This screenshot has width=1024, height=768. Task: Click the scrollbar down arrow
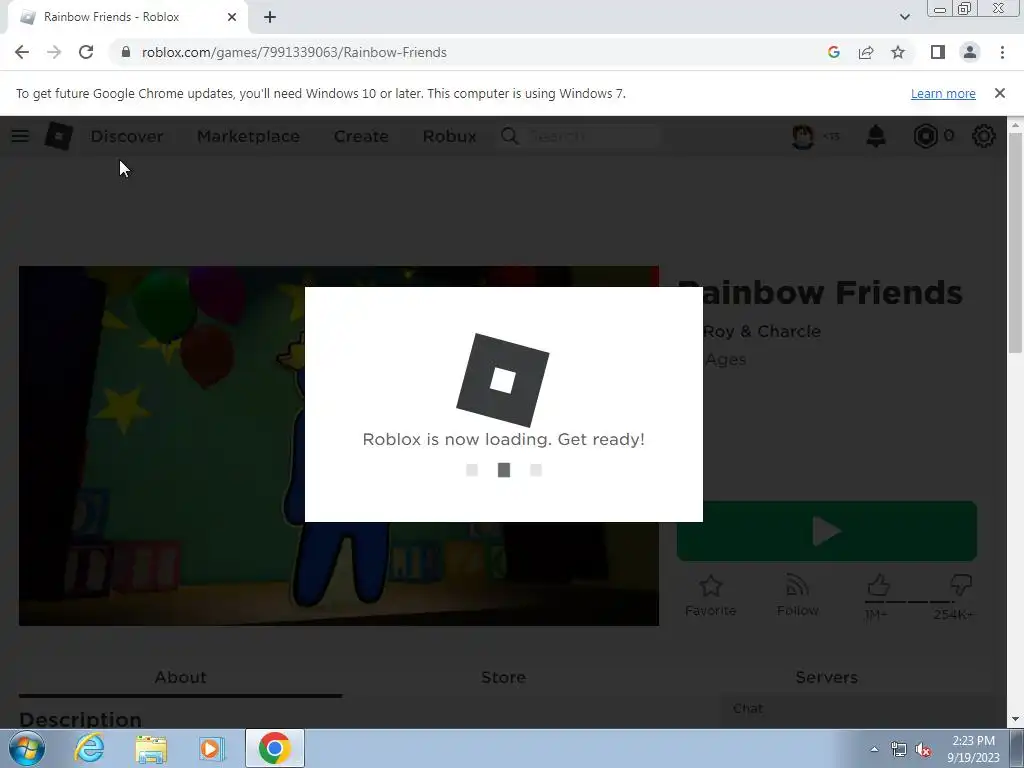coord(1015,719)
